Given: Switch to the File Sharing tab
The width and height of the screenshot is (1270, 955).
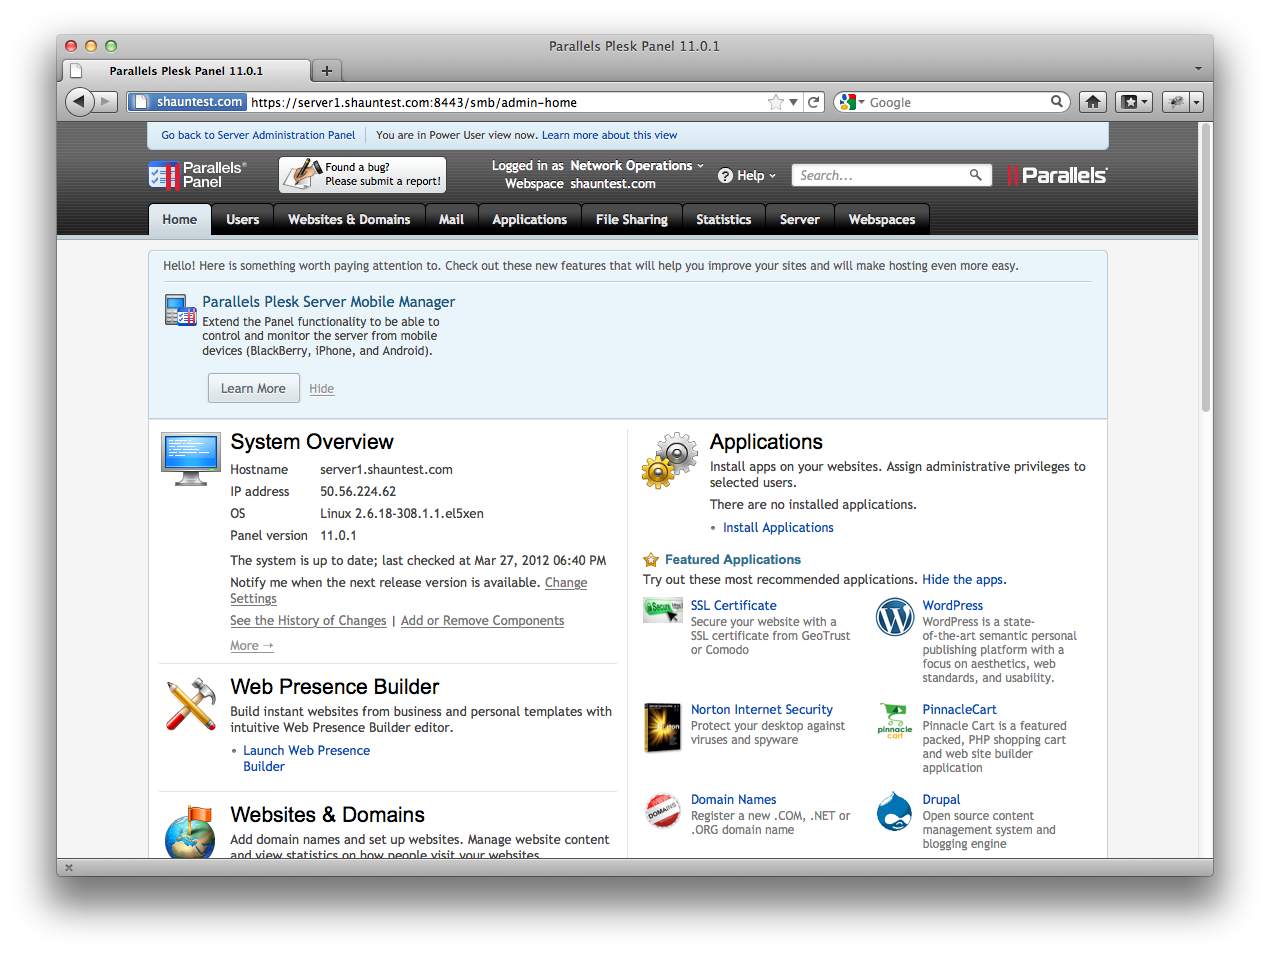Looking at the screenshot, I should pos(631,220).
